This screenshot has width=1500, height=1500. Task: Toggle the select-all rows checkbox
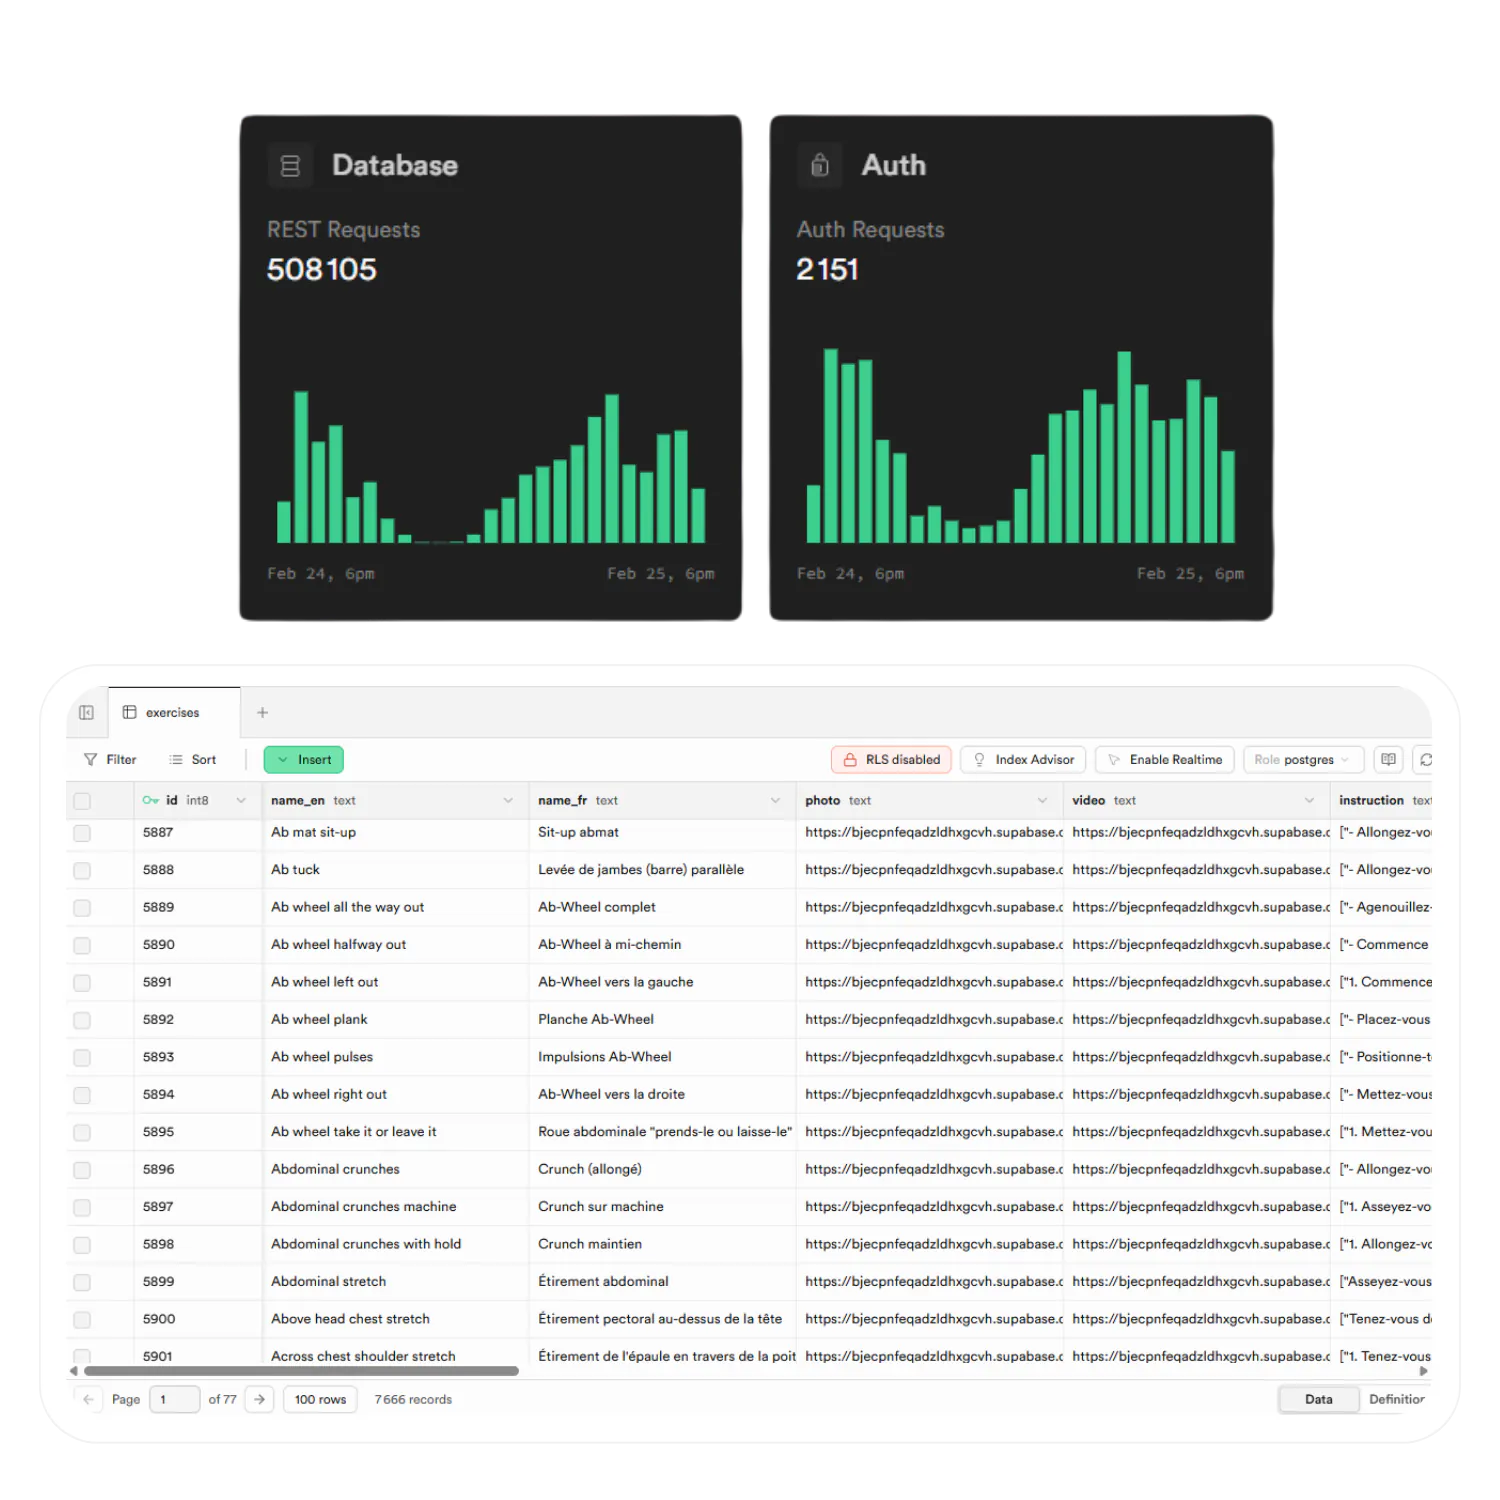tap(82, 800)
